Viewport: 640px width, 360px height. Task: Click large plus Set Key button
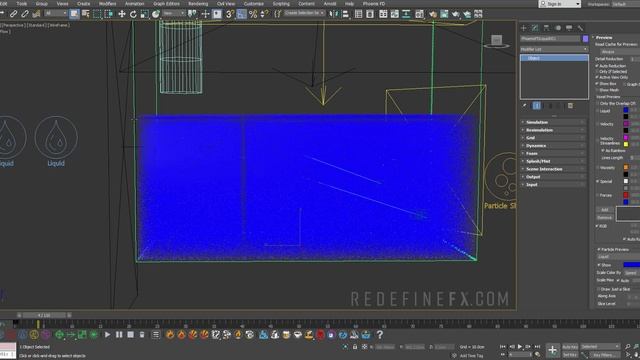tap(552, 350)
